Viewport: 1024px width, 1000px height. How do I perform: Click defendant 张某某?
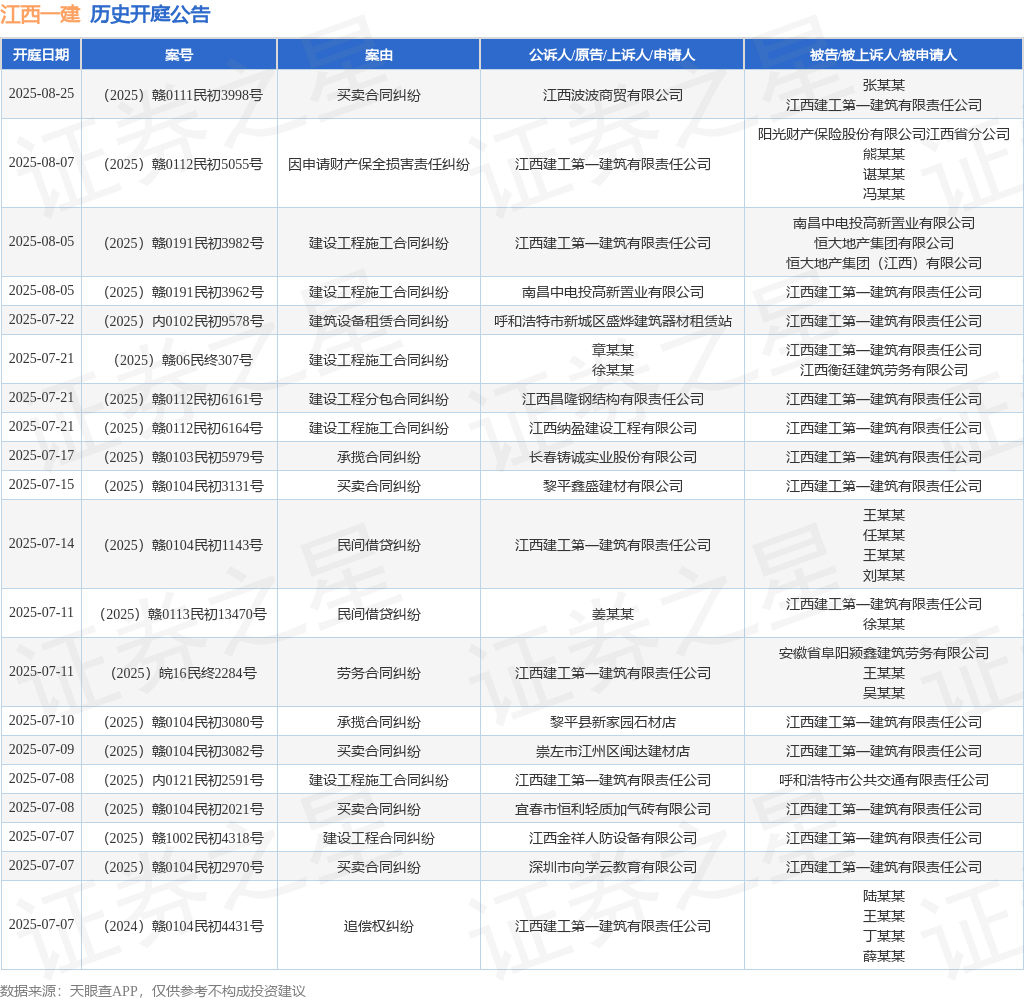[884, 85]
